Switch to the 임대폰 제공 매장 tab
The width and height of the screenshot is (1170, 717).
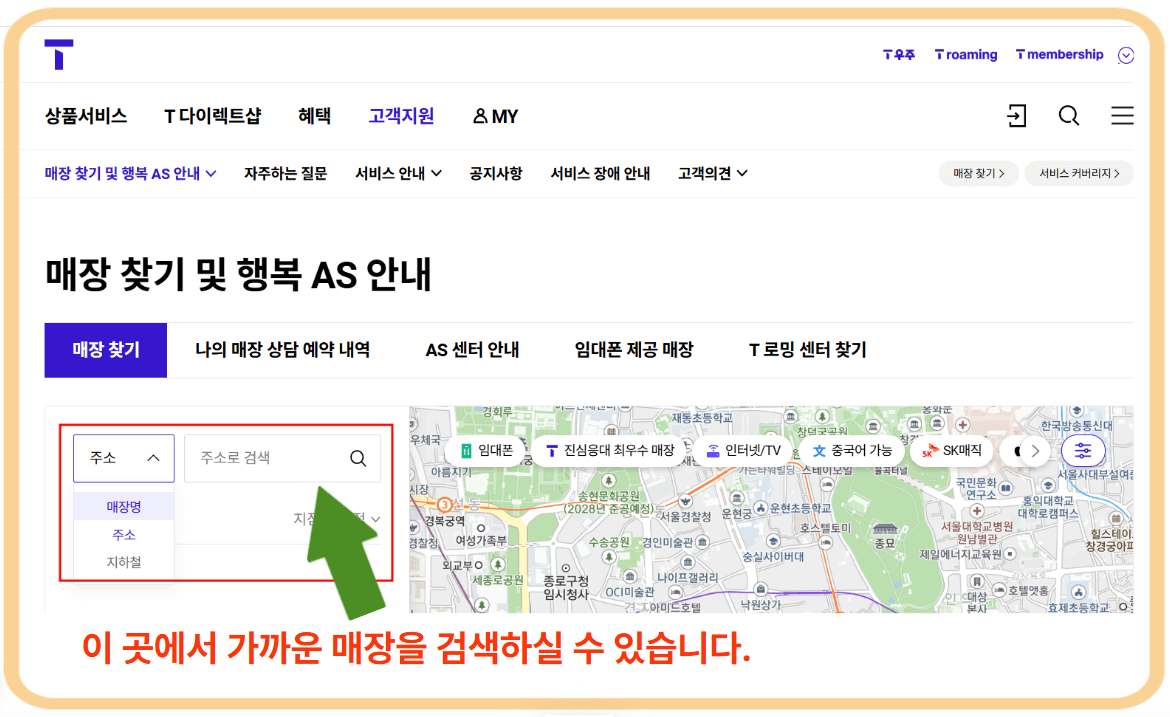pyautogui.click(x=634, y=350)
